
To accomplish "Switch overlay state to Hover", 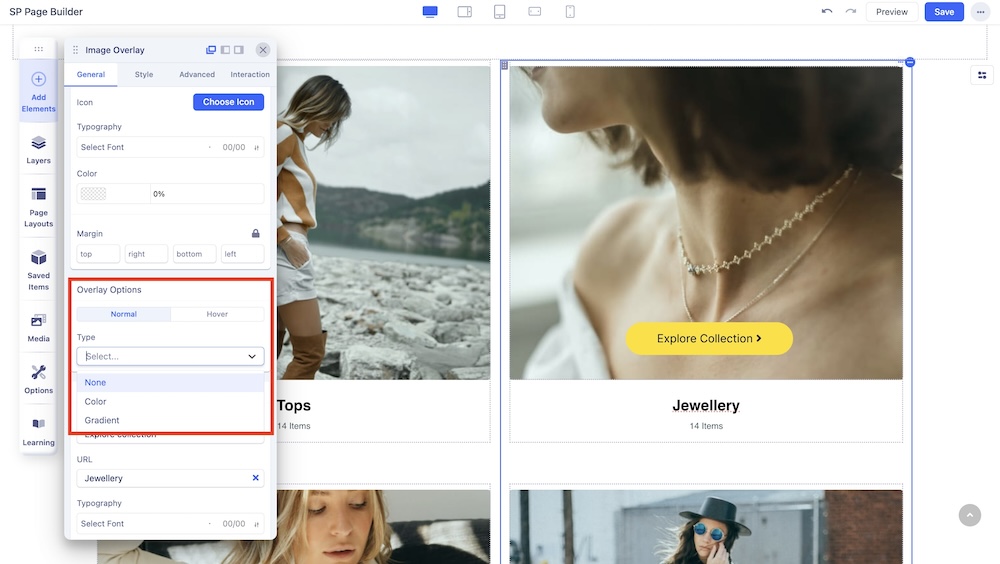I will click(x=217, y=314).
